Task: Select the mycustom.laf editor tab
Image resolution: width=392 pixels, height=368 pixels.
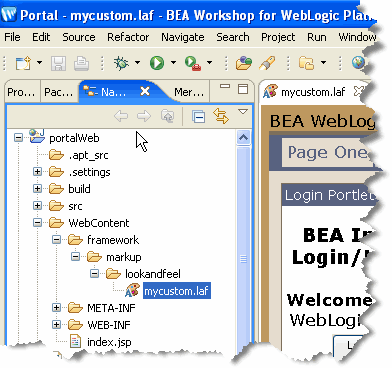Action: 313,92
